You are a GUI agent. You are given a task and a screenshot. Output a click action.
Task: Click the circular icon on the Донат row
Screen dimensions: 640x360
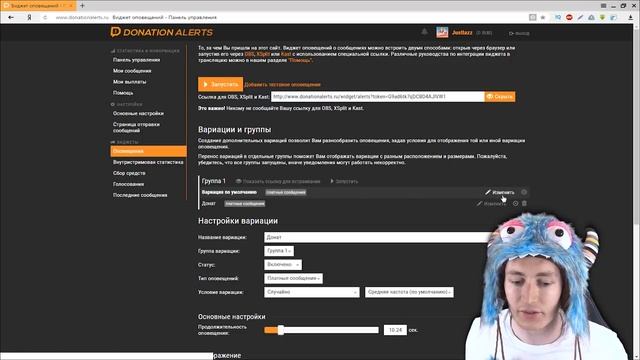click(x=516, y=204)
